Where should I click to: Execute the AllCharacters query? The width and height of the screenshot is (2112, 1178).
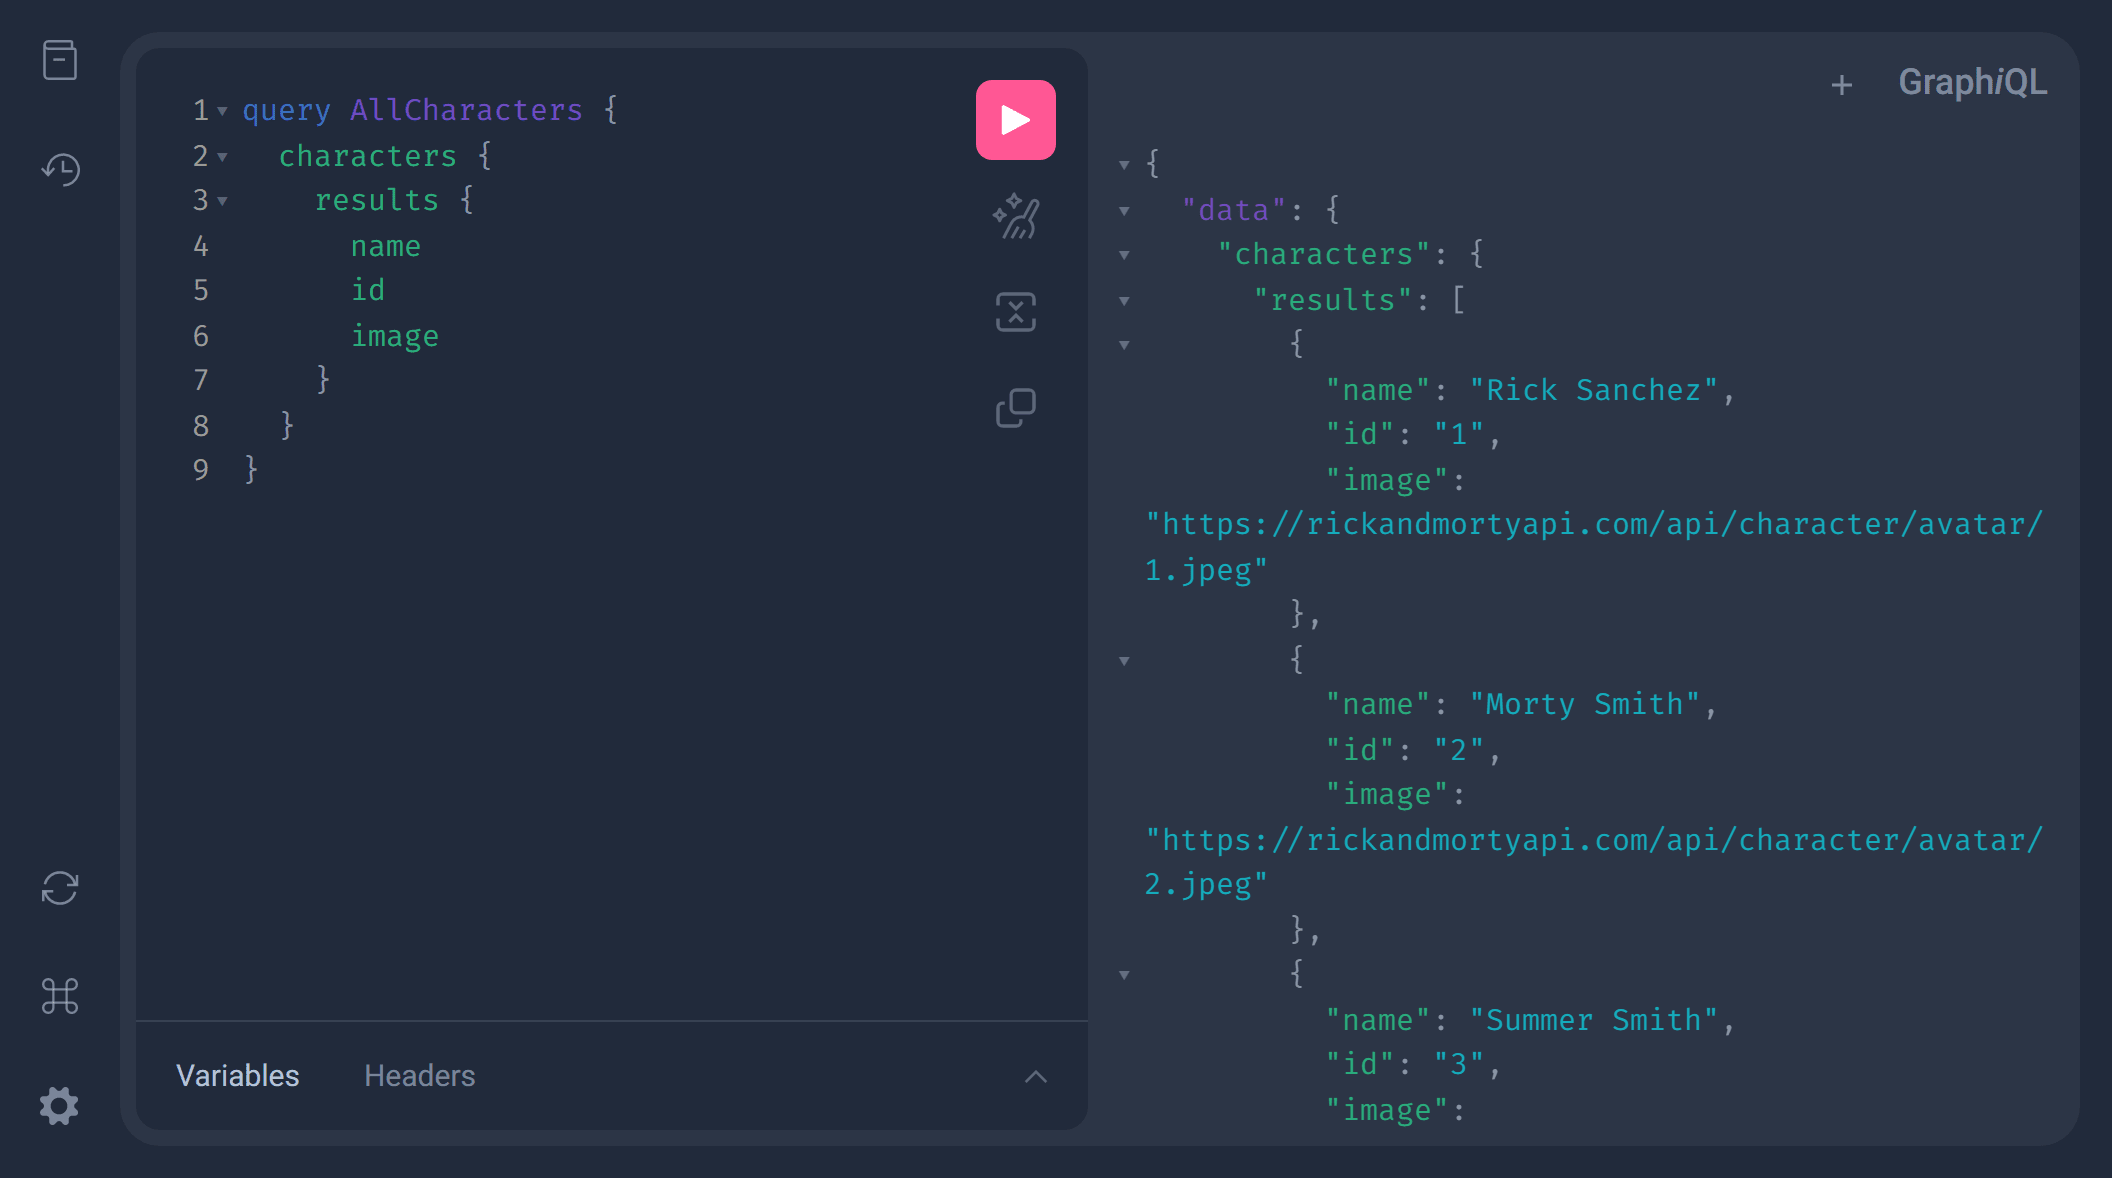click(x=1015, y=119)
